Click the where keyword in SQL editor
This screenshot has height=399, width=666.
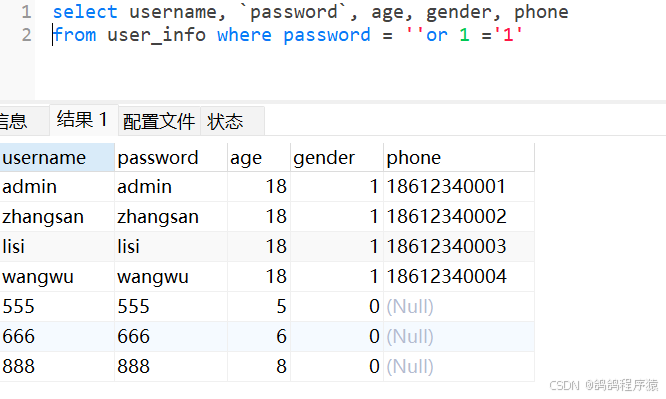244,35
